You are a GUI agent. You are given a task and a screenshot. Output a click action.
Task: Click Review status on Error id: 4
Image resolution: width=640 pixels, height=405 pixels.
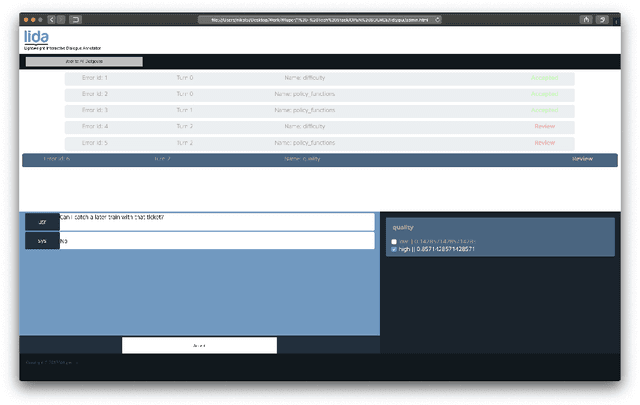click(x=544, y=127)
